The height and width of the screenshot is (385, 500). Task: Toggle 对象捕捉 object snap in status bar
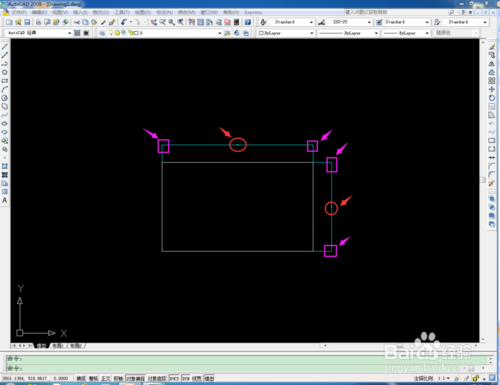135,378
